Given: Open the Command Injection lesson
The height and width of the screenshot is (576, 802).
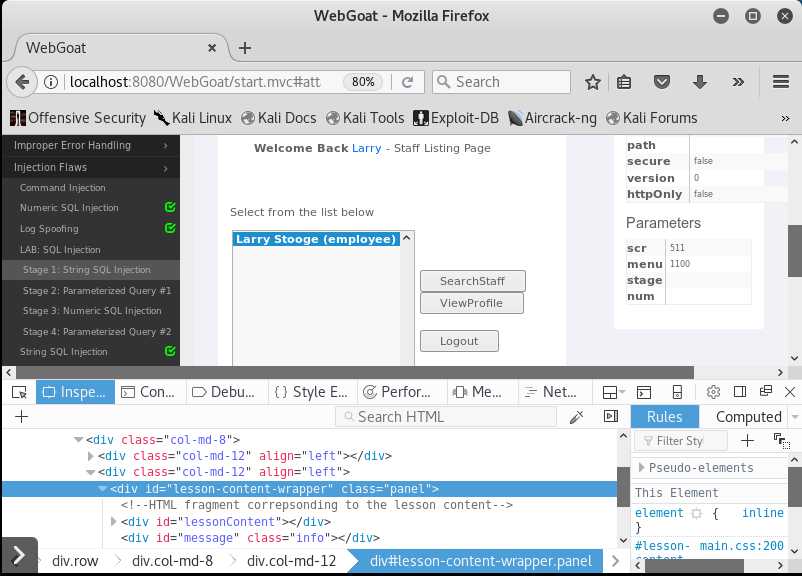Looking at the screenshot, I should click(x=63, y=188).
